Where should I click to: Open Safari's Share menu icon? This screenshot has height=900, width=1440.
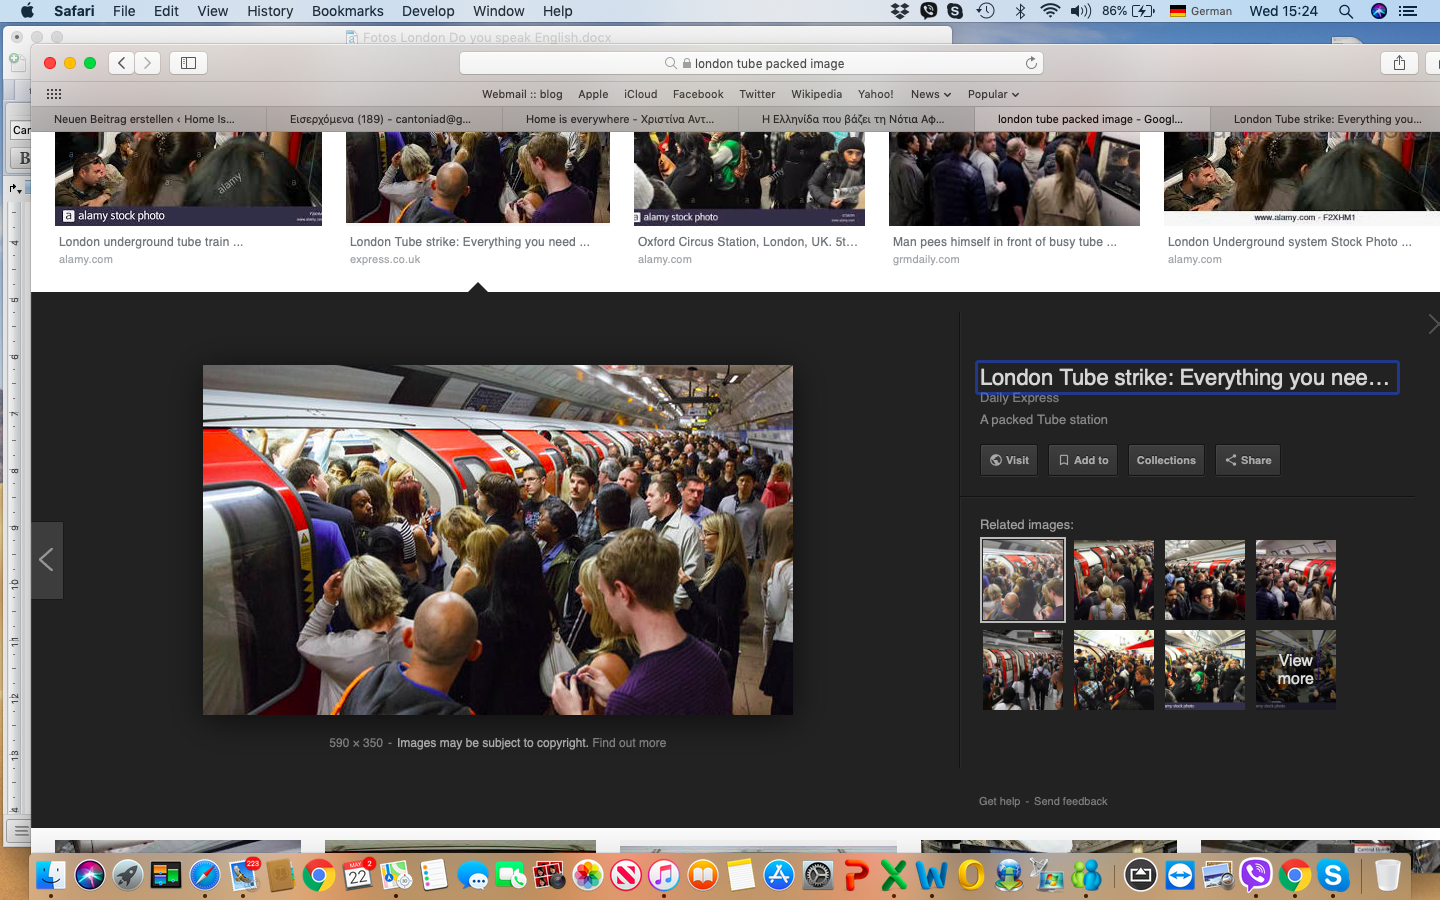[1399, 63]
